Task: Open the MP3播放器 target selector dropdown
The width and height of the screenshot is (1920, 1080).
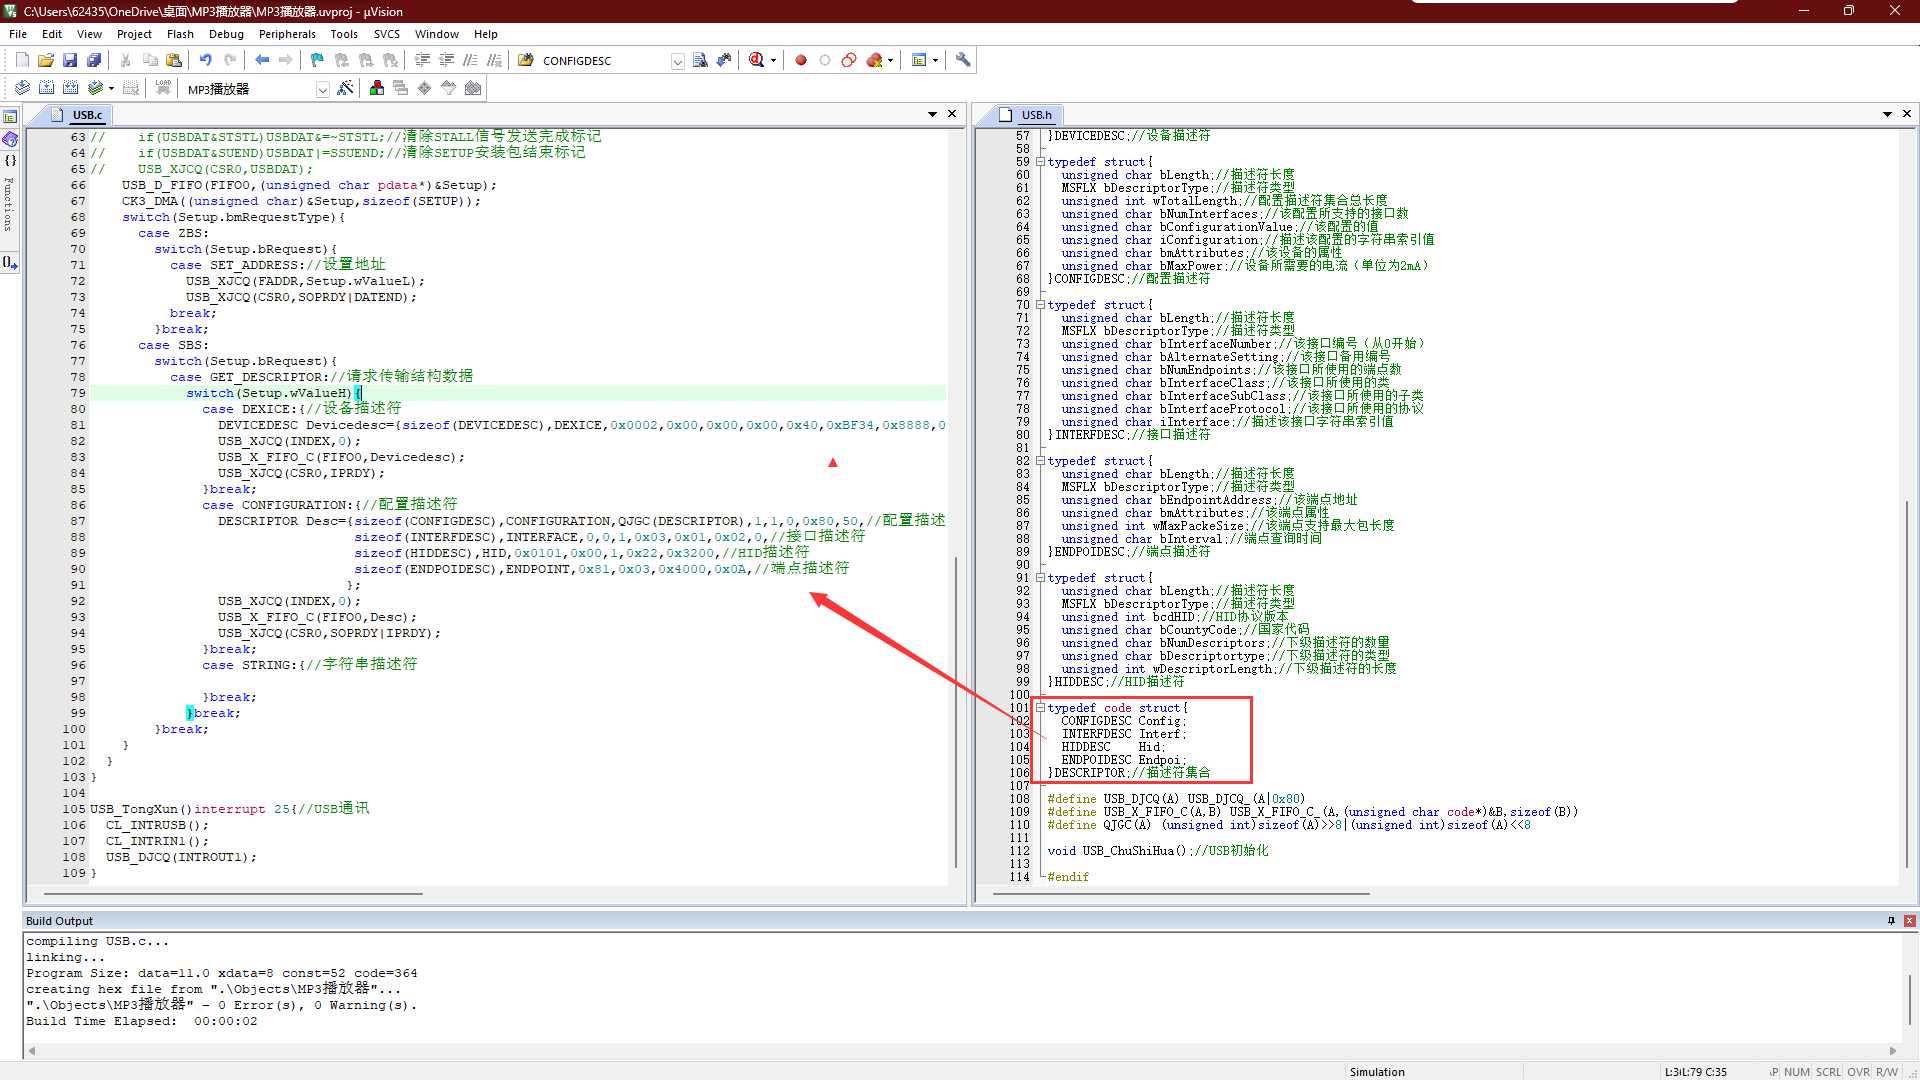Action: (x=323, y=89)
